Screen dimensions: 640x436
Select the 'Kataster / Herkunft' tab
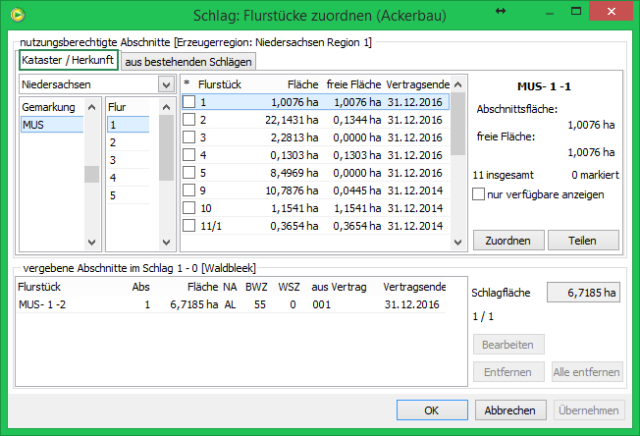(x=68, y=61)
